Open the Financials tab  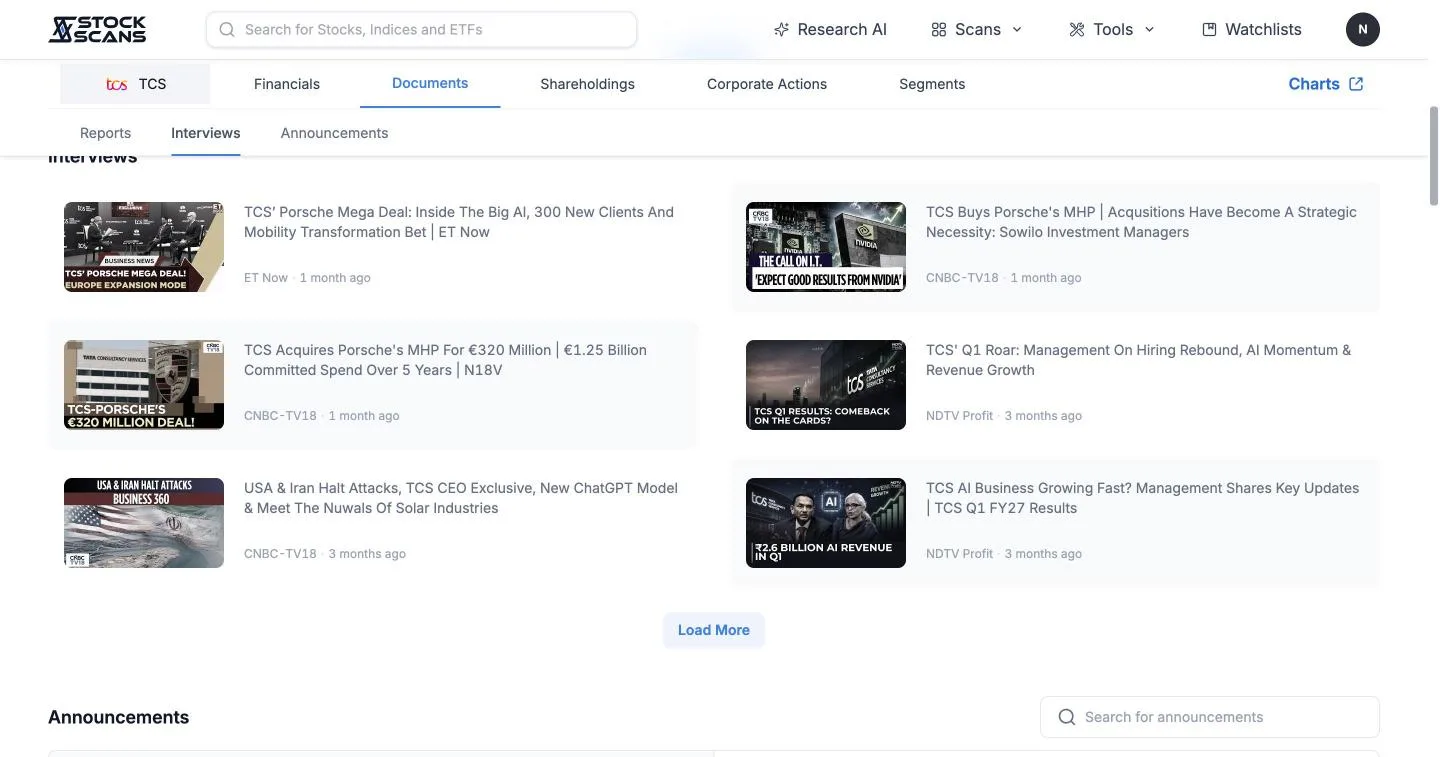click(287, 84)
